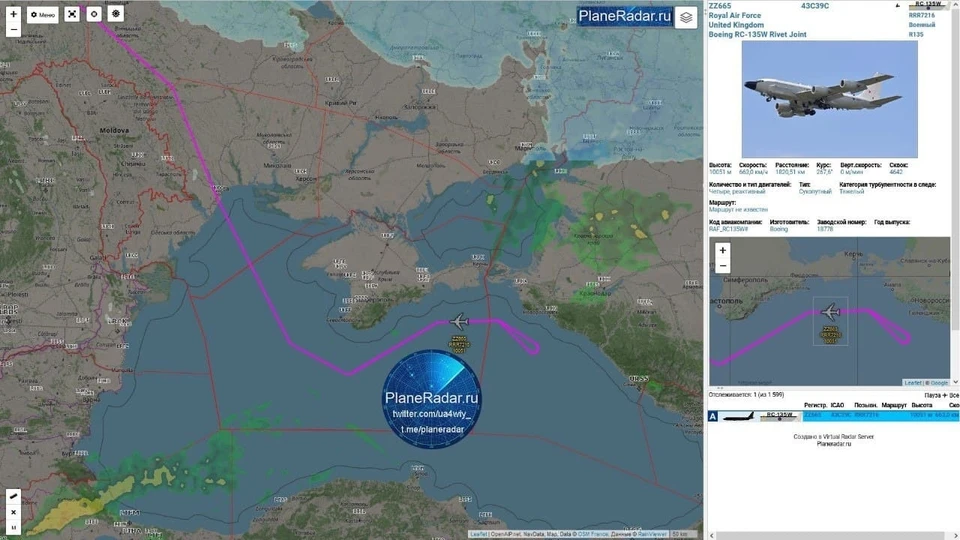Screen dimensions: 960x540
Task: Select the ruler measuring tool
Action: tap(13, 496)
